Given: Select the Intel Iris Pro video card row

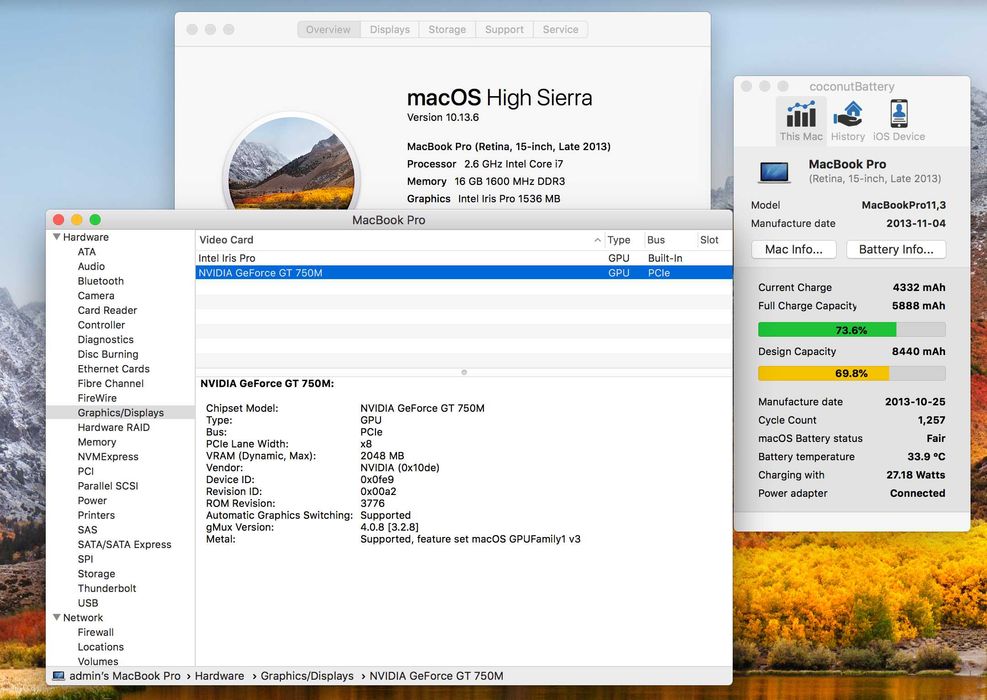Looking at the screenshot, I should (x=464, y=258).
